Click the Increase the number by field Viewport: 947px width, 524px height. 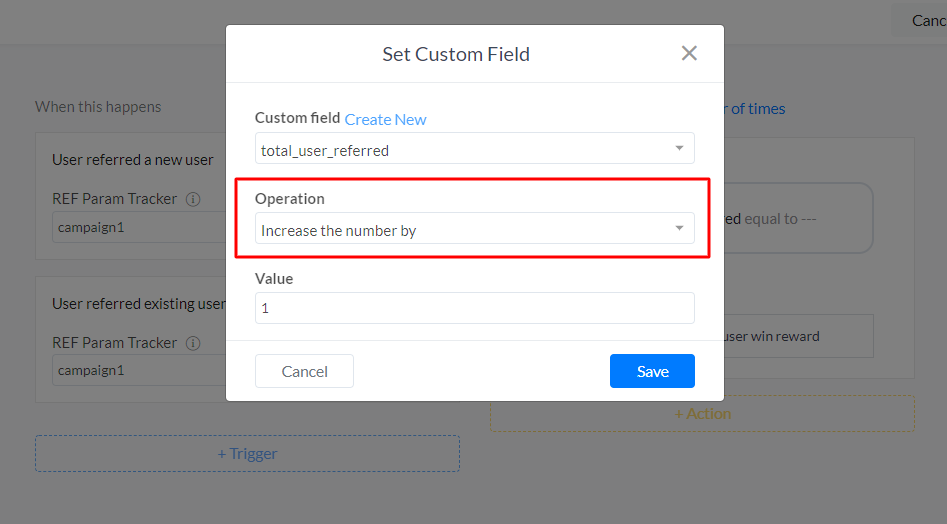(460, 230)
